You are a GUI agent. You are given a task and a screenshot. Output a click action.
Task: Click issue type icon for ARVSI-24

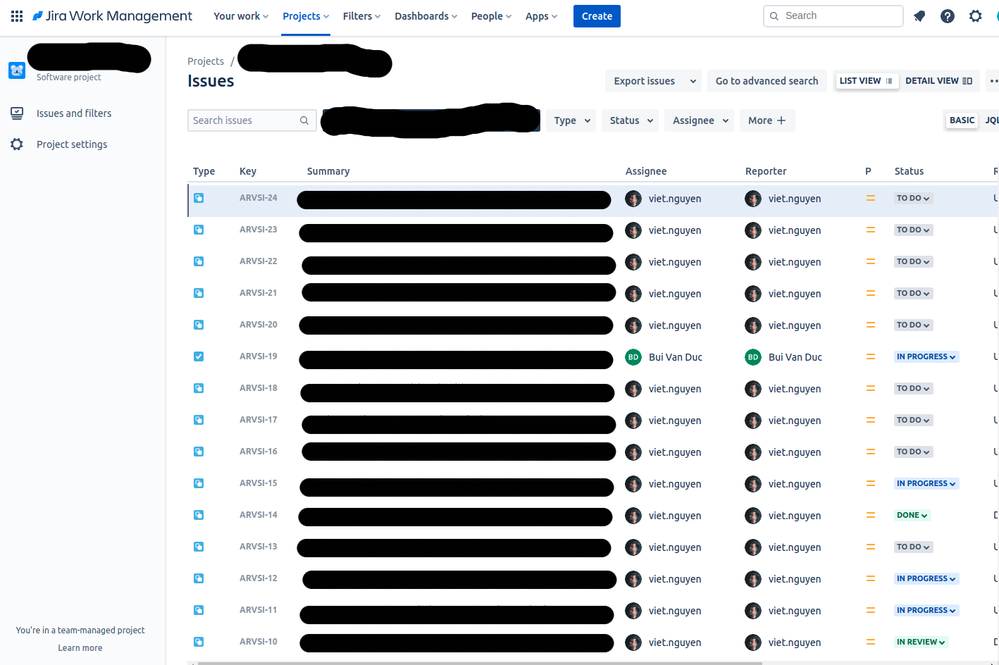click(x=199, y=198)
